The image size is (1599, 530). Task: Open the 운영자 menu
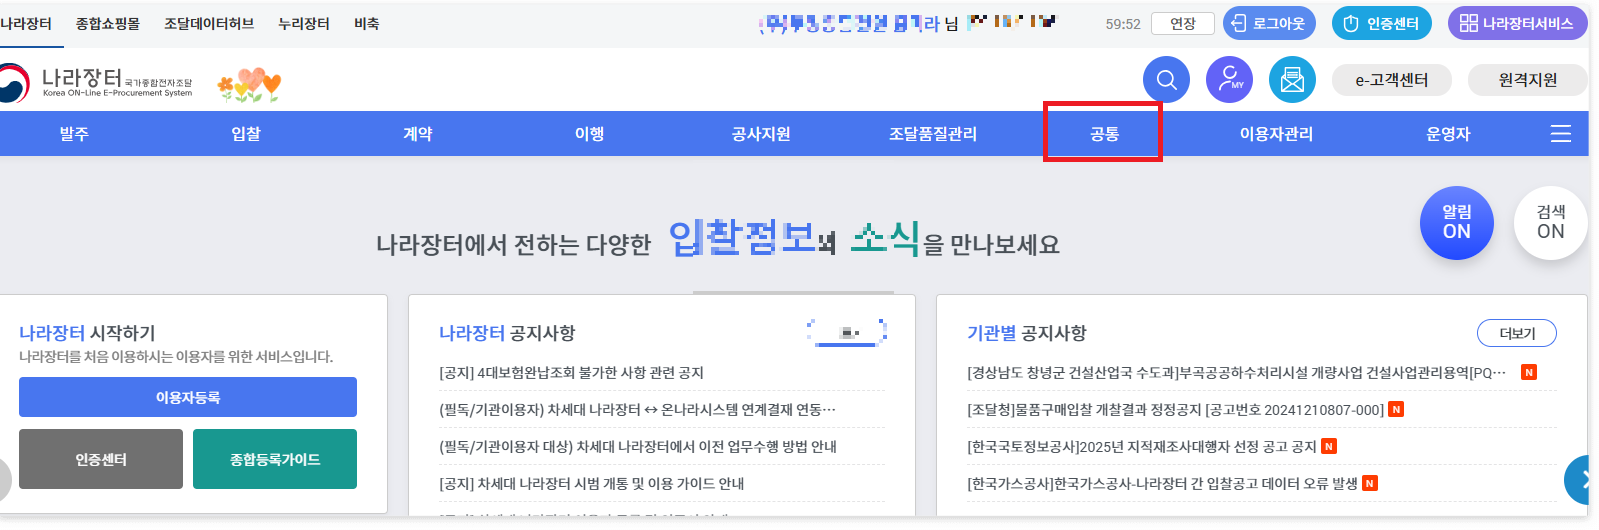click(x=1448, y=134)
